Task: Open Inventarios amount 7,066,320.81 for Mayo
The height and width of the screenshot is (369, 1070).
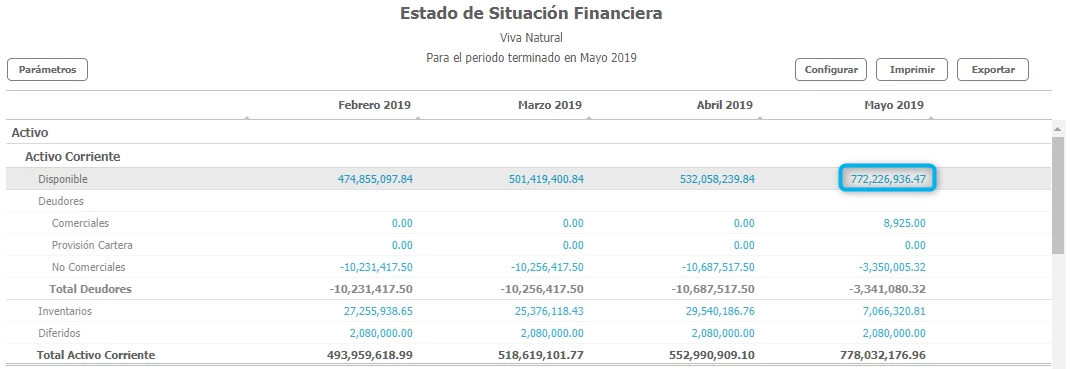Action: point(894,311)
